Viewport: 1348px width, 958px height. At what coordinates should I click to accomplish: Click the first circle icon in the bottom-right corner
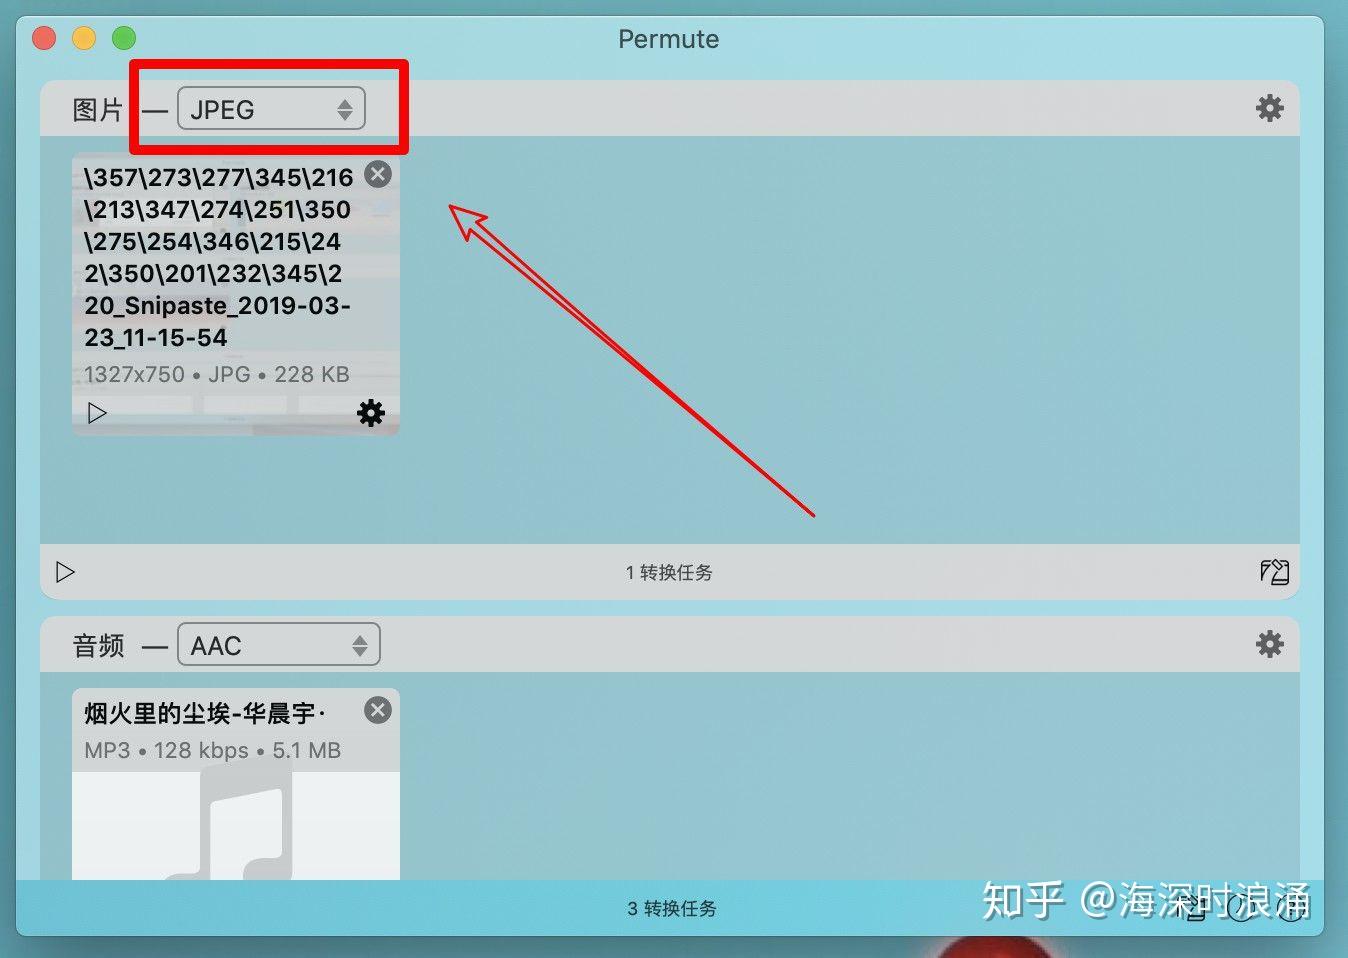coord(1240,910)
